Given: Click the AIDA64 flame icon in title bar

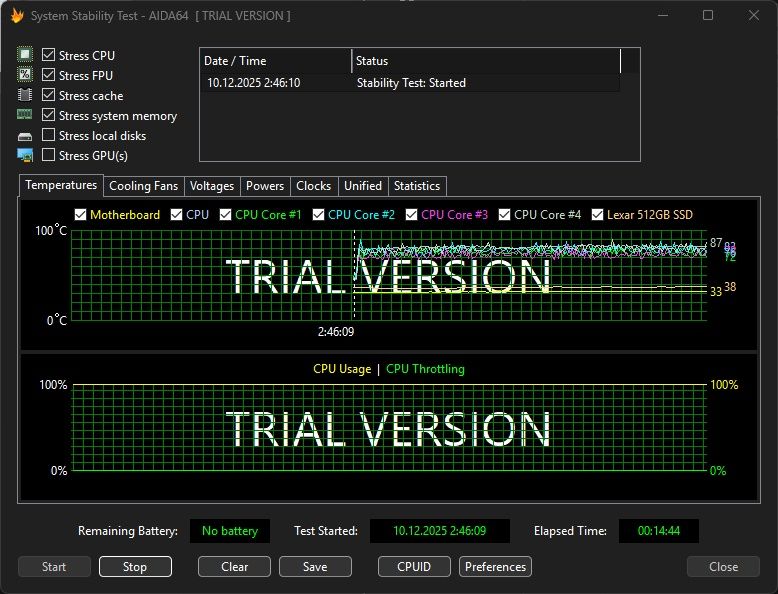Looking at the screenshot, I should point(17,16).
